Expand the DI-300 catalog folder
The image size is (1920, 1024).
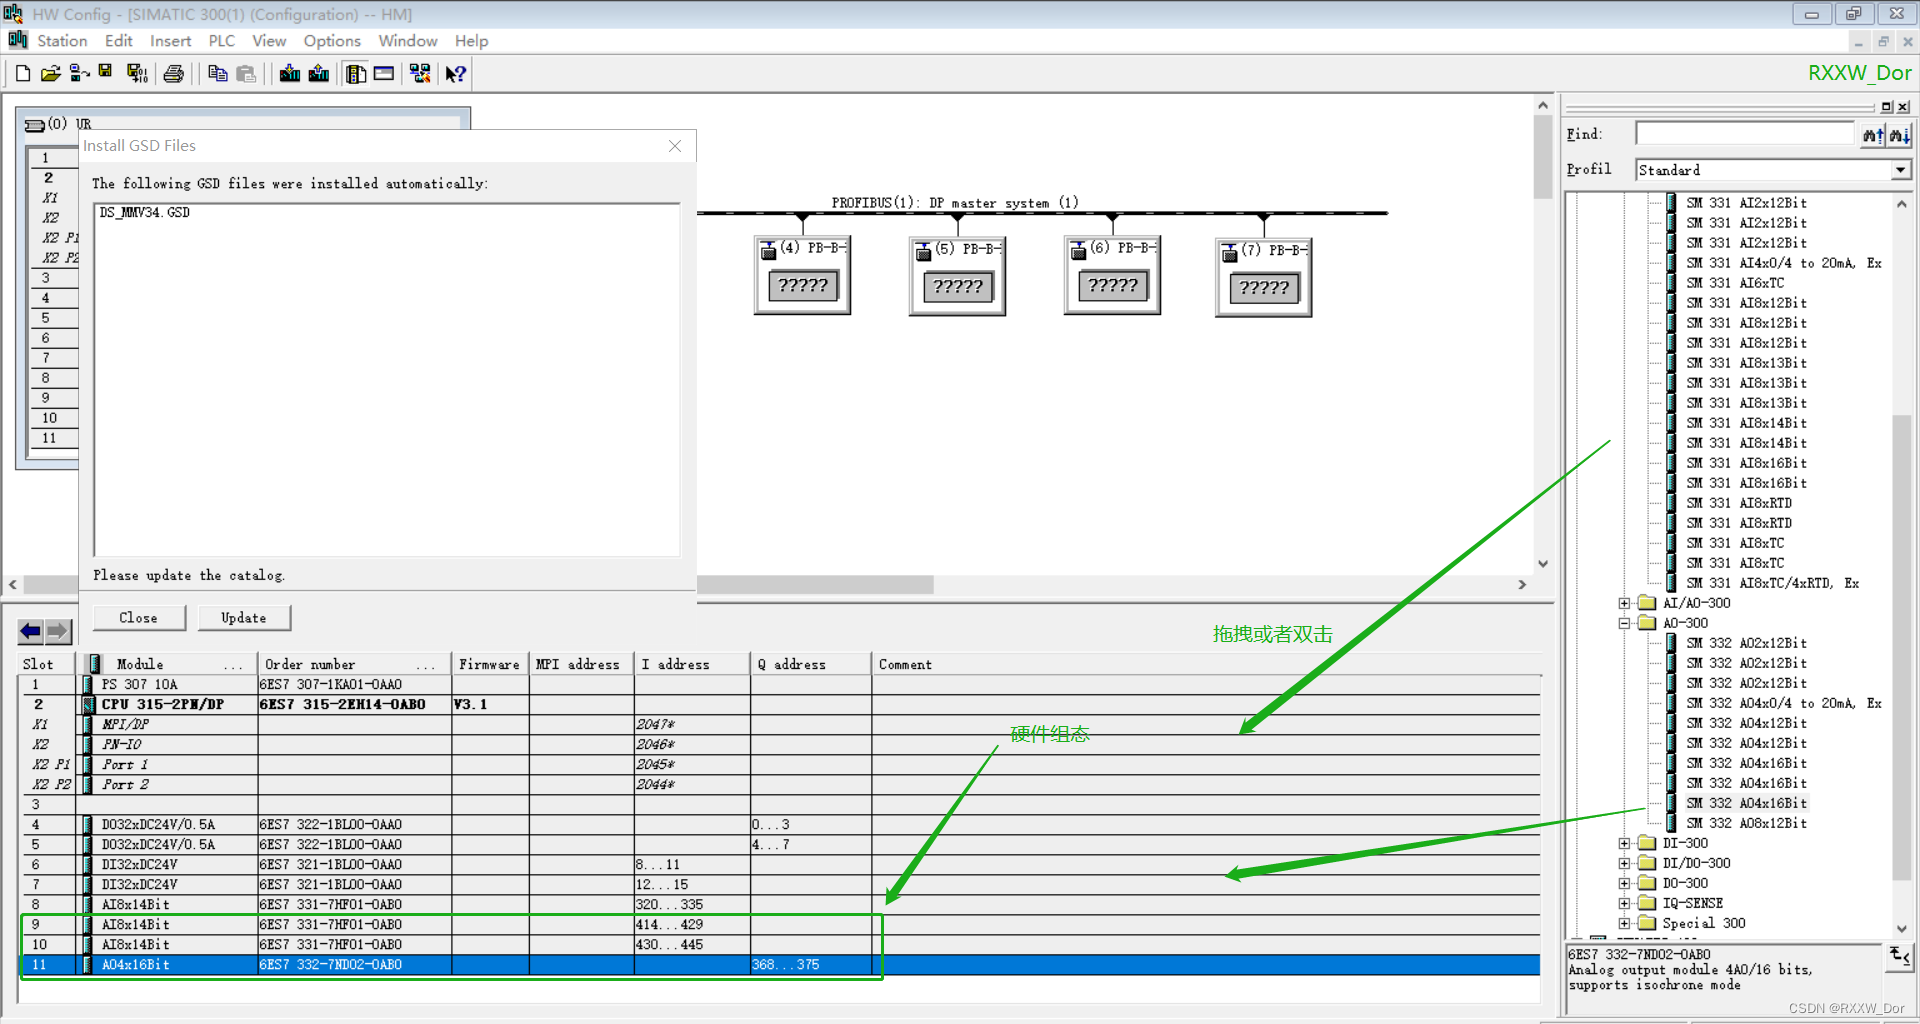click(x=1622, y=843)
